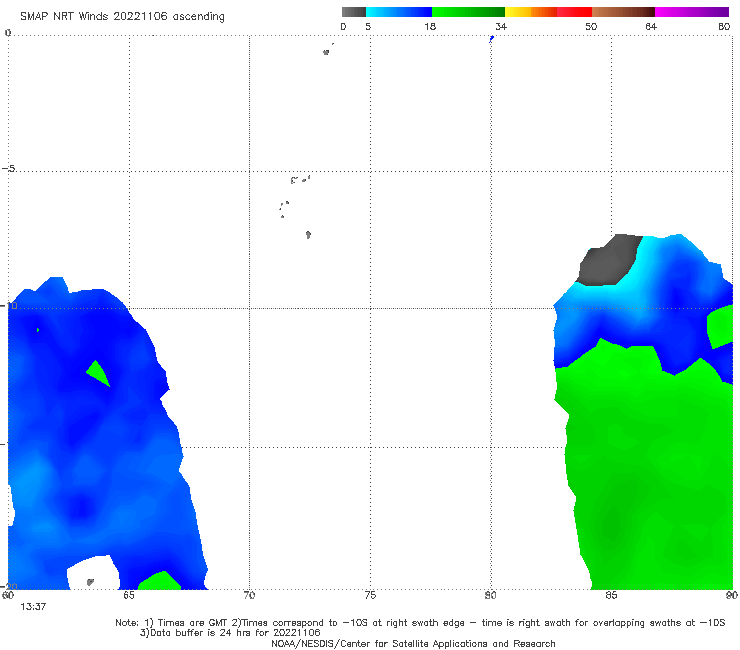Click the color bar label '50'
The height and width of the screenshot is (650, 740).
click(x=591, y=26)
